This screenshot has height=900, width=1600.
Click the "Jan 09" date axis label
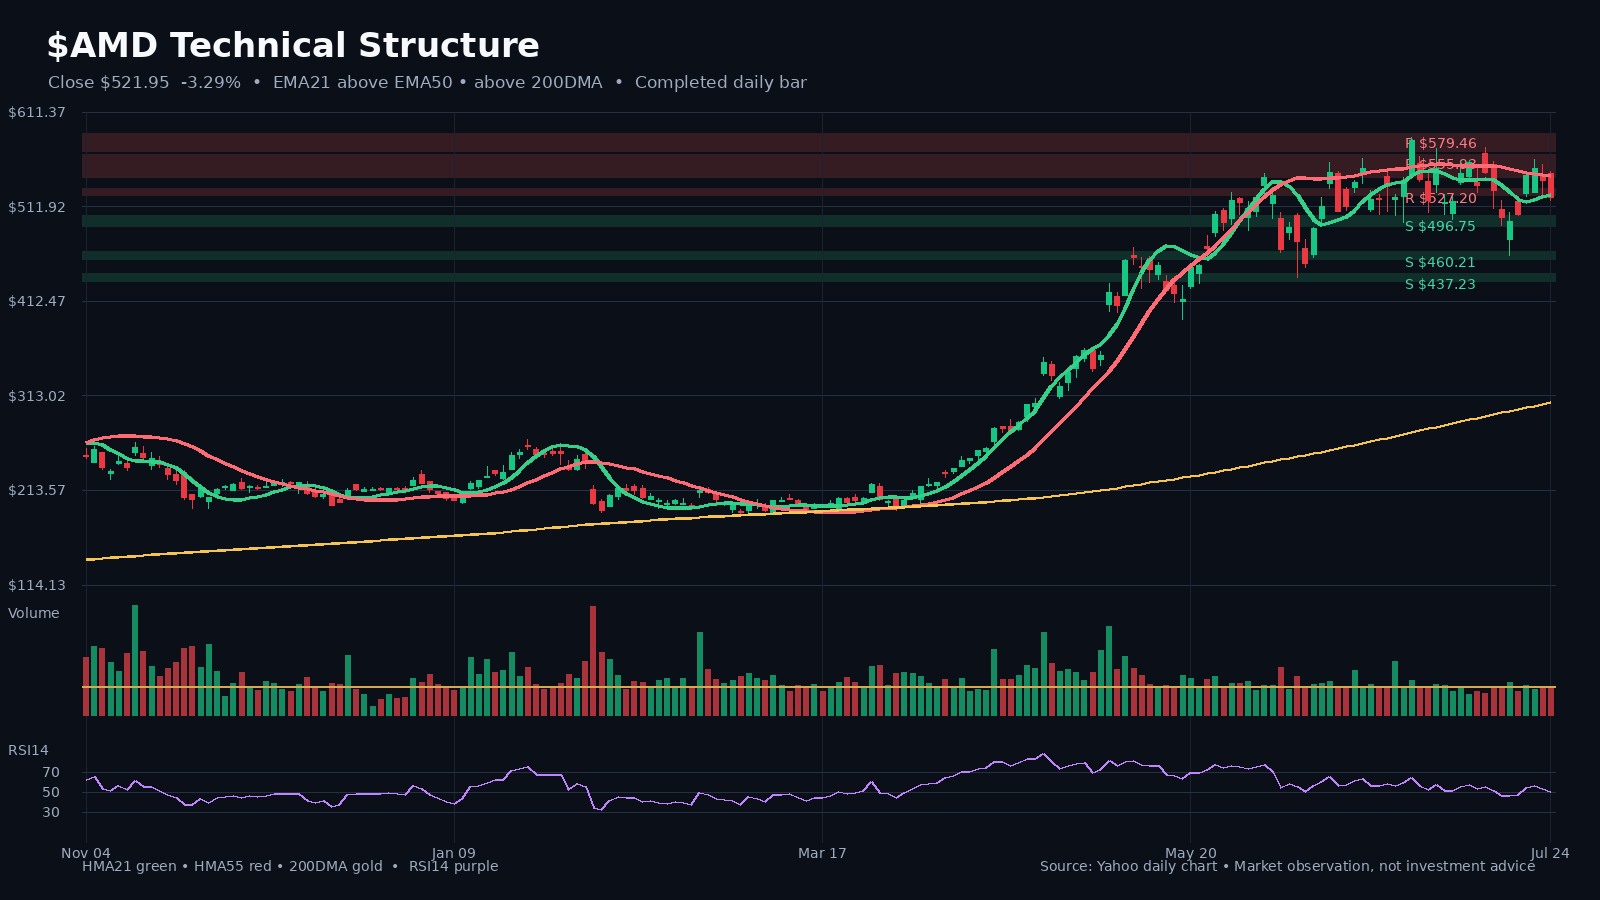[x=454, y=853]
